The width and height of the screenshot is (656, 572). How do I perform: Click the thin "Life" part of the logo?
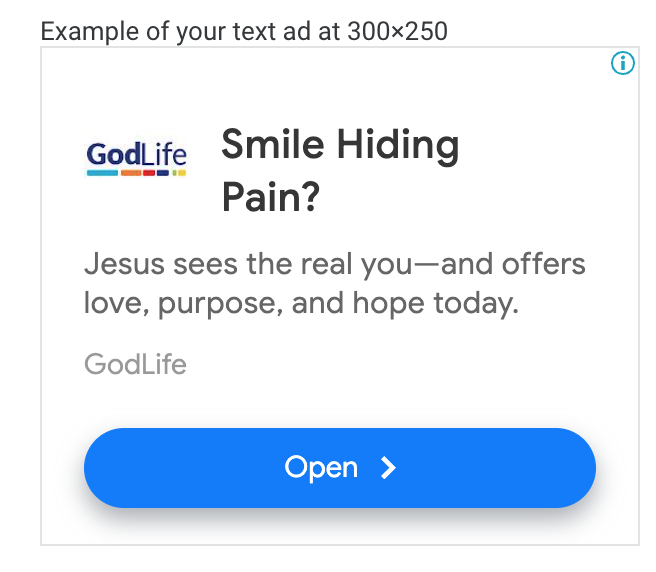(164, 154)
